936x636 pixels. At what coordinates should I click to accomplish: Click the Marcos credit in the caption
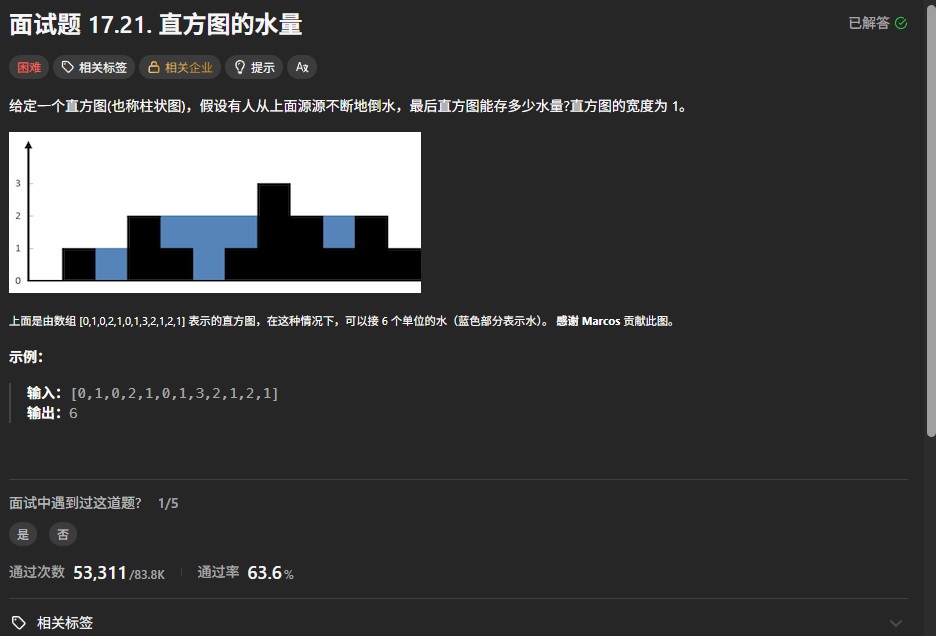[x=601, y=321]
